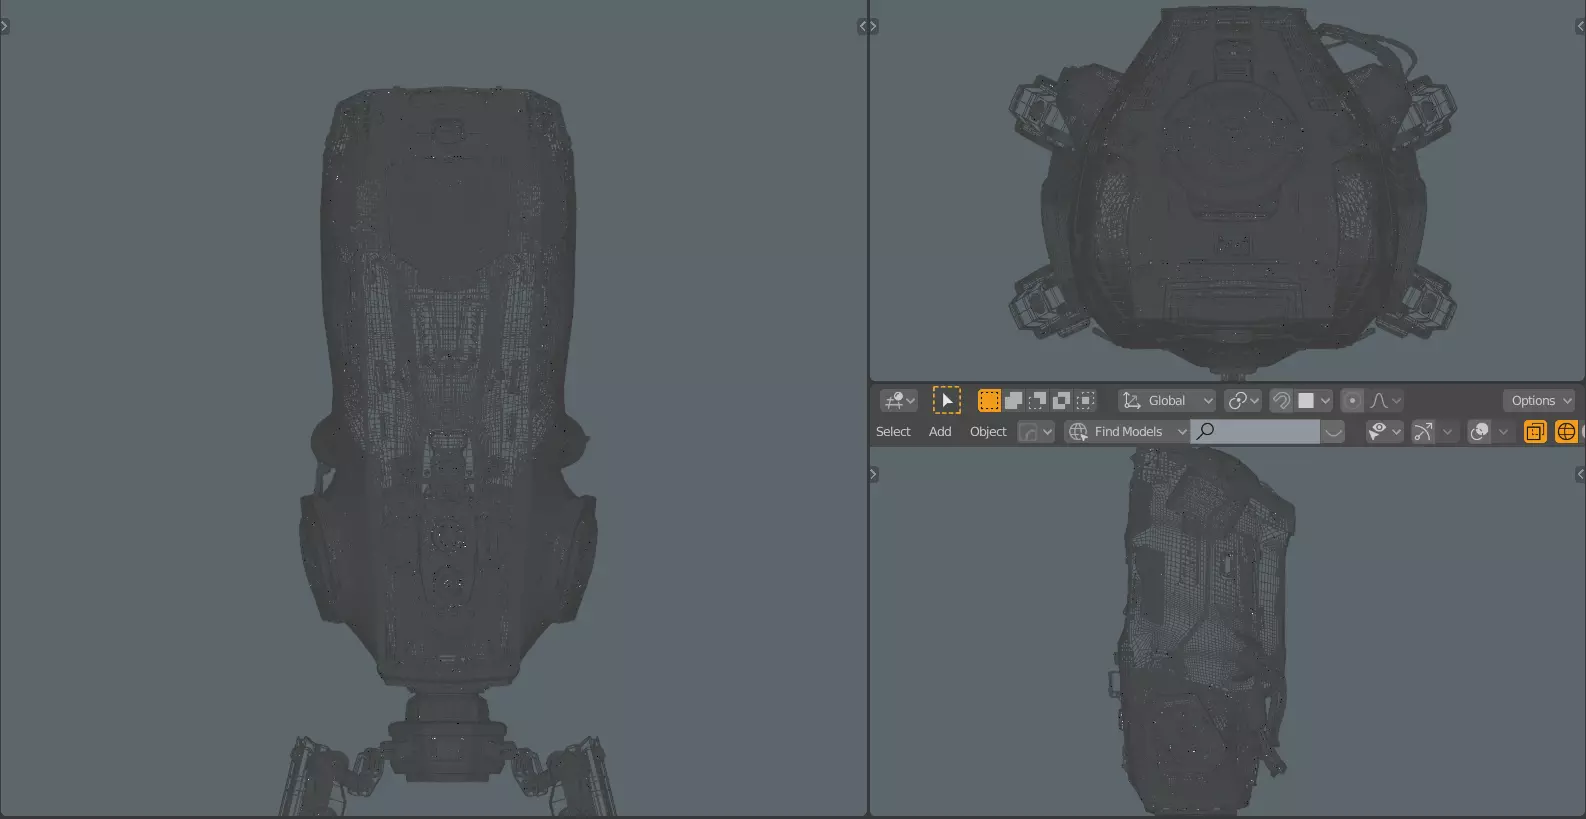Open search filter popover chevron
The height and width of the screenshot is (819, 1586).
(x=1333, y=431)
